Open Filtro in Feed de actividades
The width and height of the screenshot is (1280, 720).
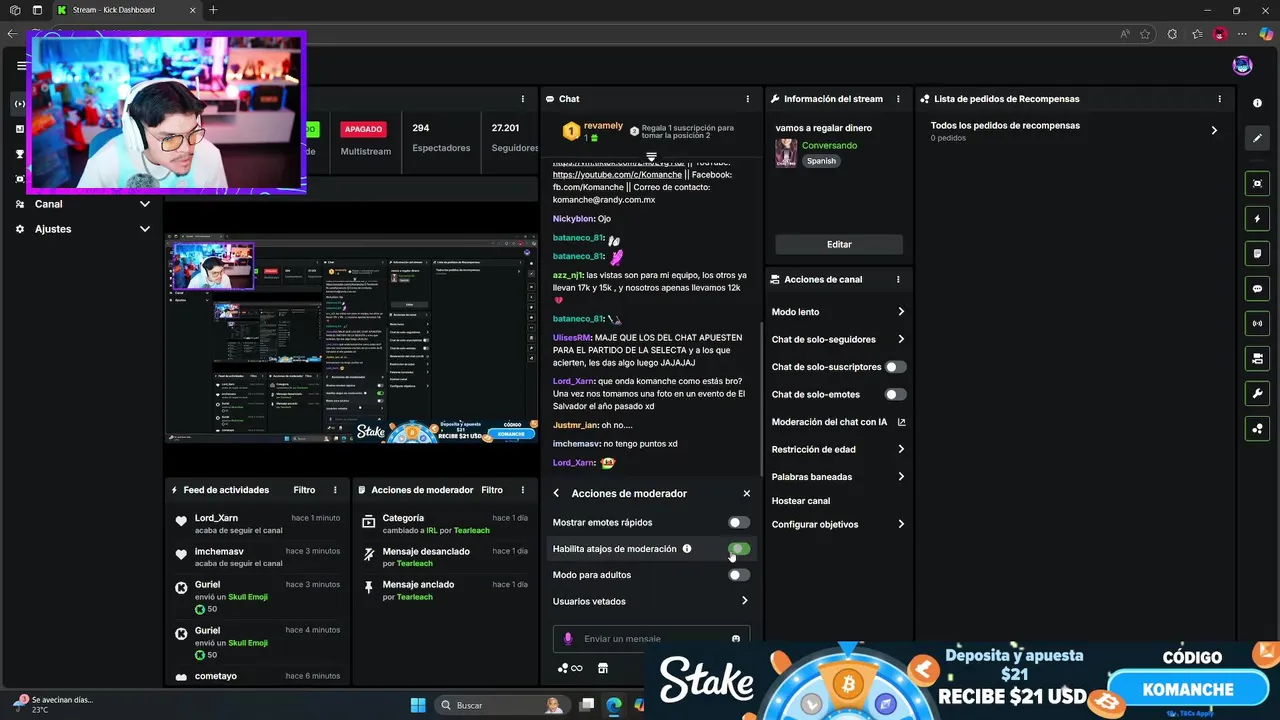[x=304, y=490]
